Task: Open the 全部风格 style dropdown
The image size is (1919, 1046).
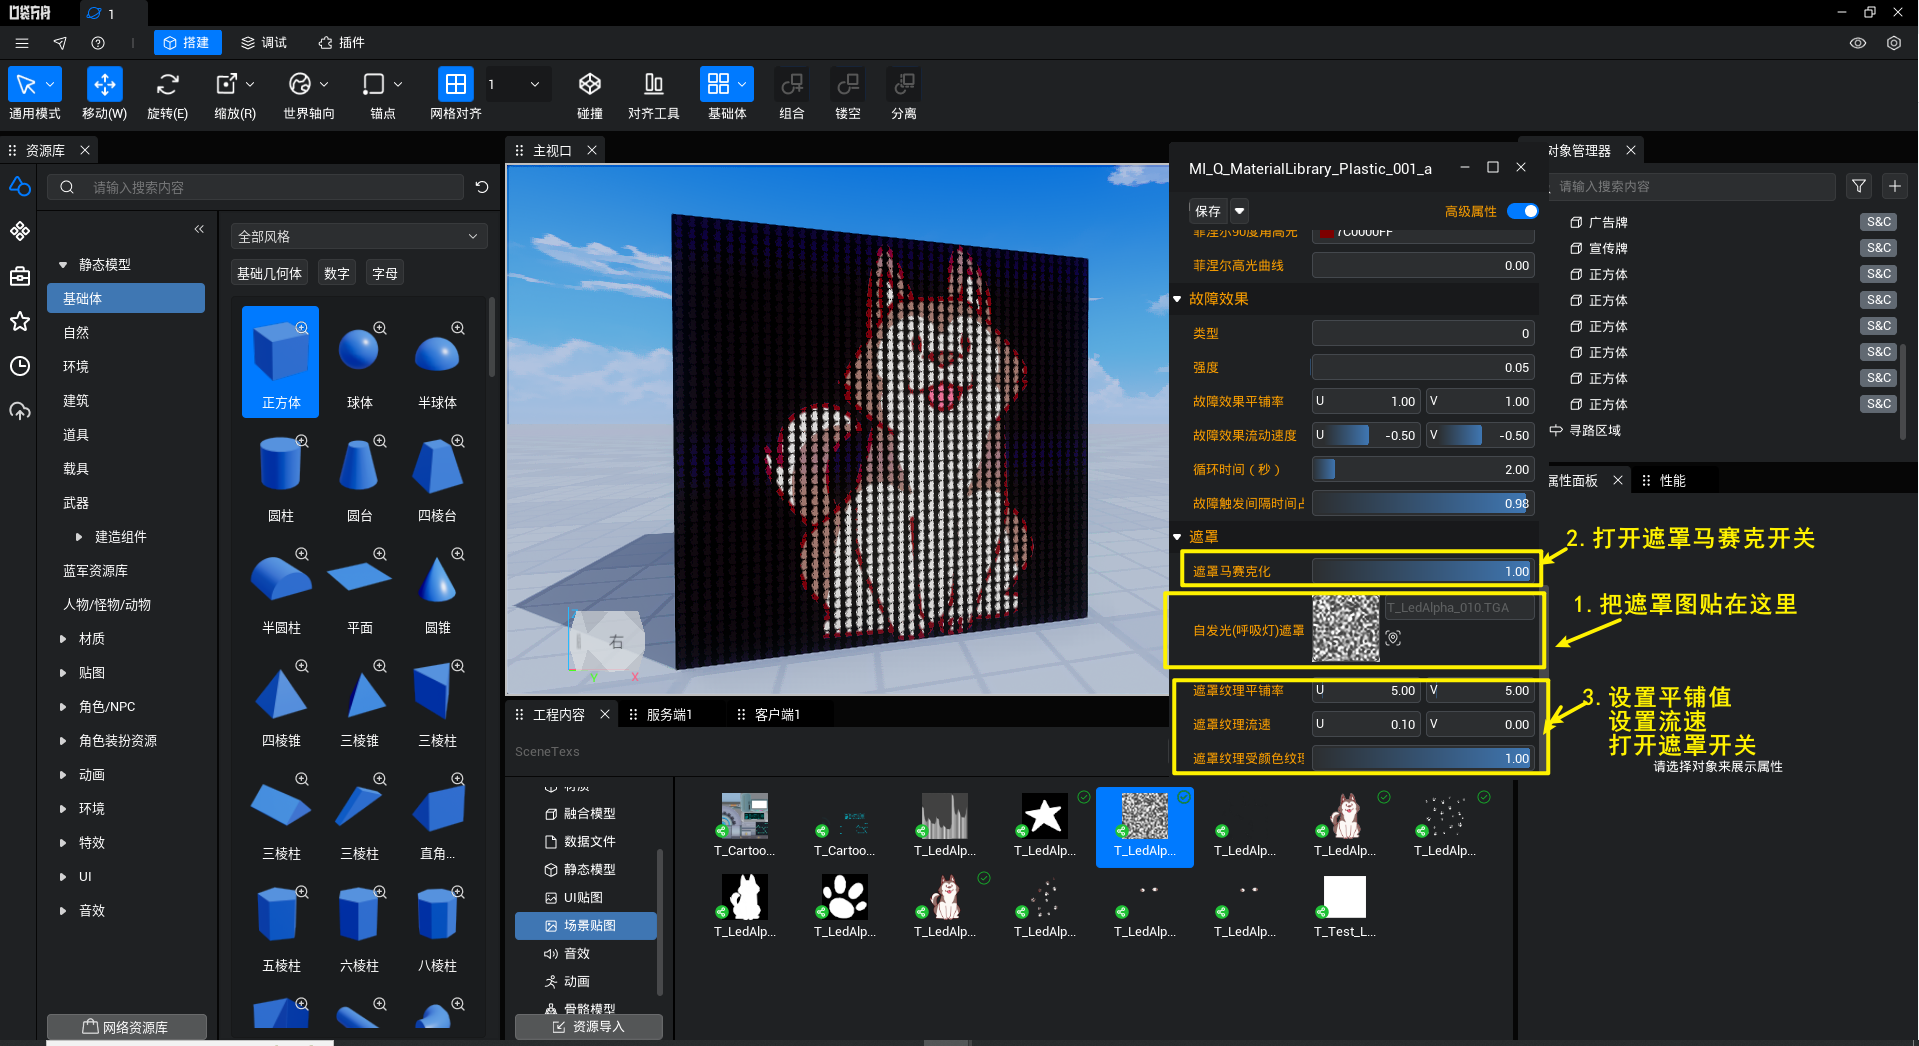Action: click(x=358, y=236)
